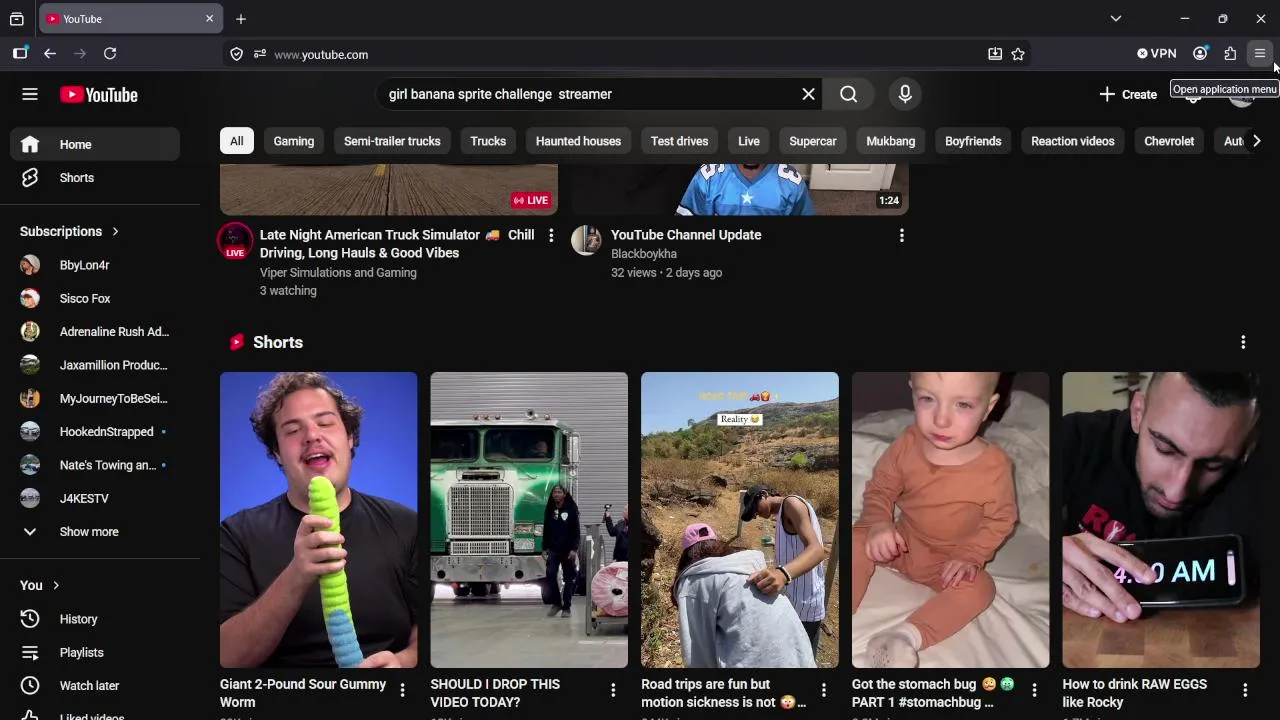This screenshot has width=1280, height=720.
Task: Open Shorts section options menu
Action: click(1243, 342)
